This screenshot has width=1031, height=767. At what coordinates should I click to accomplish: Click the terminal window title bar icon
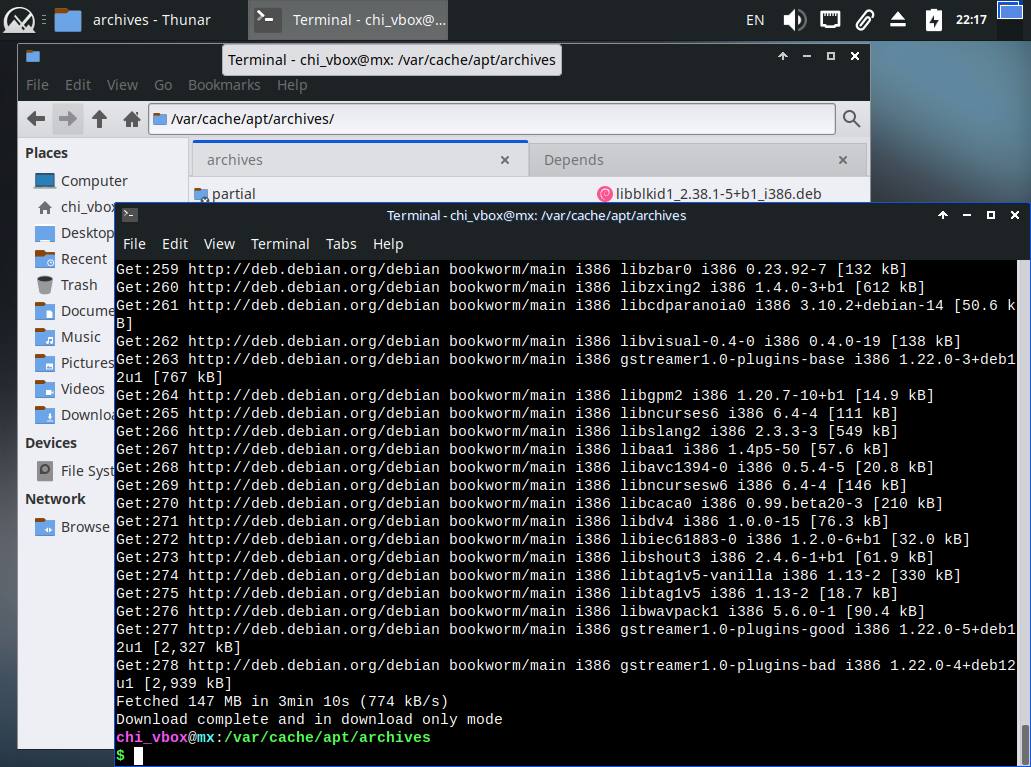click(130, 215)
